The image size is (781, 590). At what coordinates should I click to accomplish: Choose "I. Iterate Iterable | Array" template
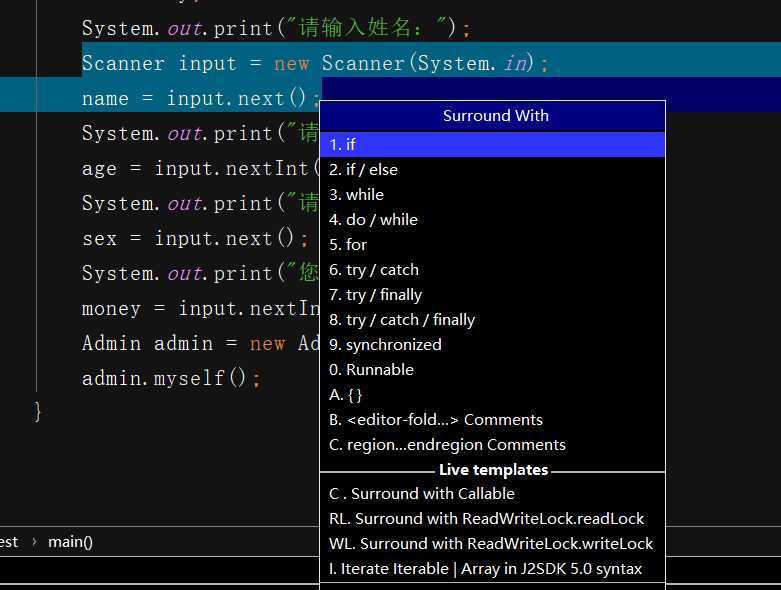(x=492, y=569)
